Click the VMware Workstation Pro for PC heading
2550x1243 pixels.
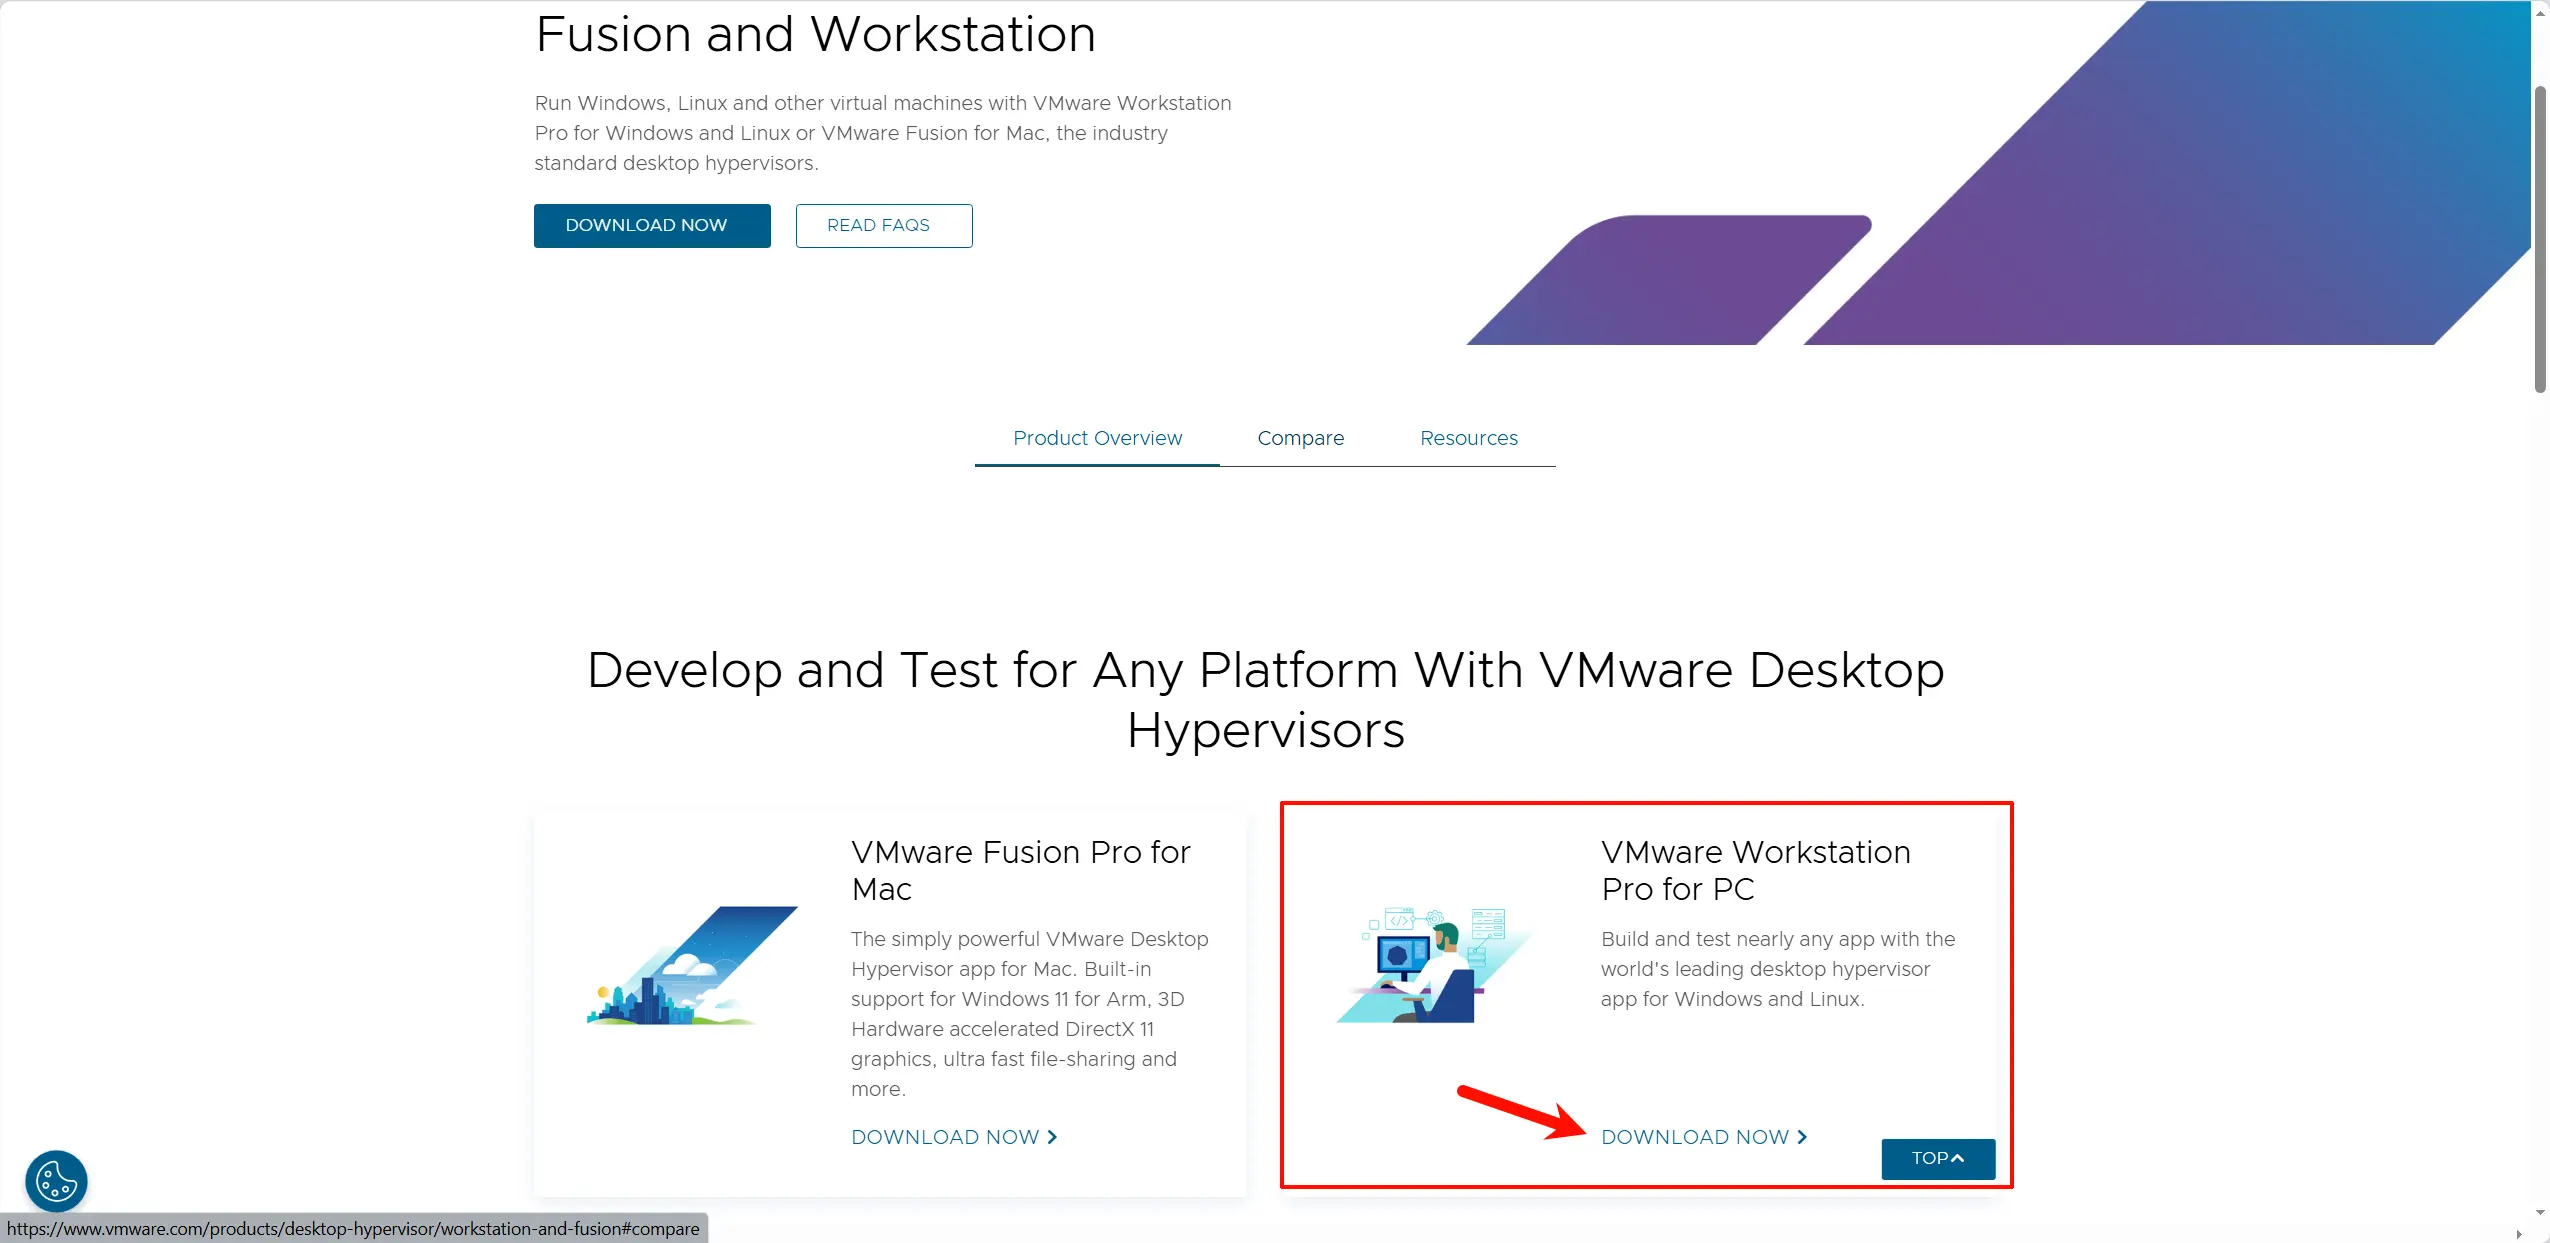coord(1755,870)
